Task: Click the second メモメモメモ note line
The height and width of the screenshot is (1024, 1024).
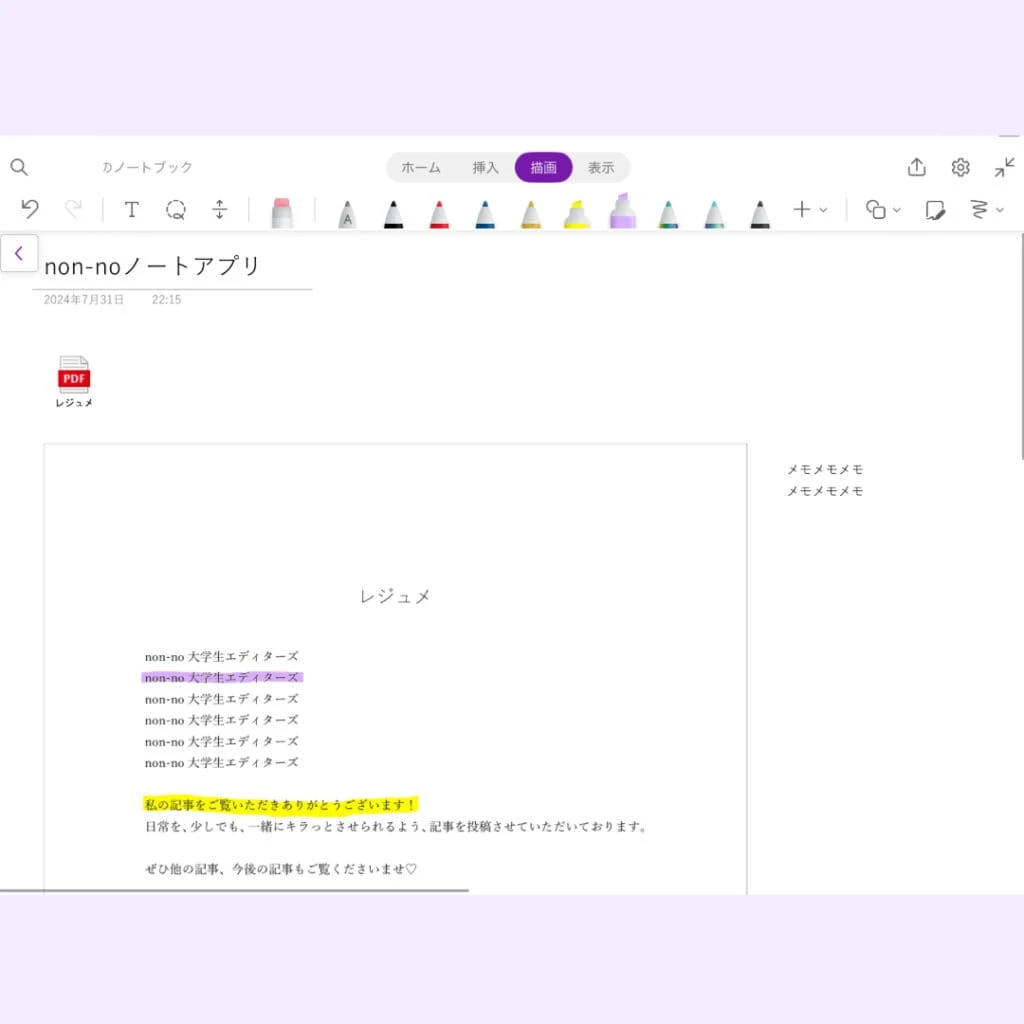Action: coord(825,491)
